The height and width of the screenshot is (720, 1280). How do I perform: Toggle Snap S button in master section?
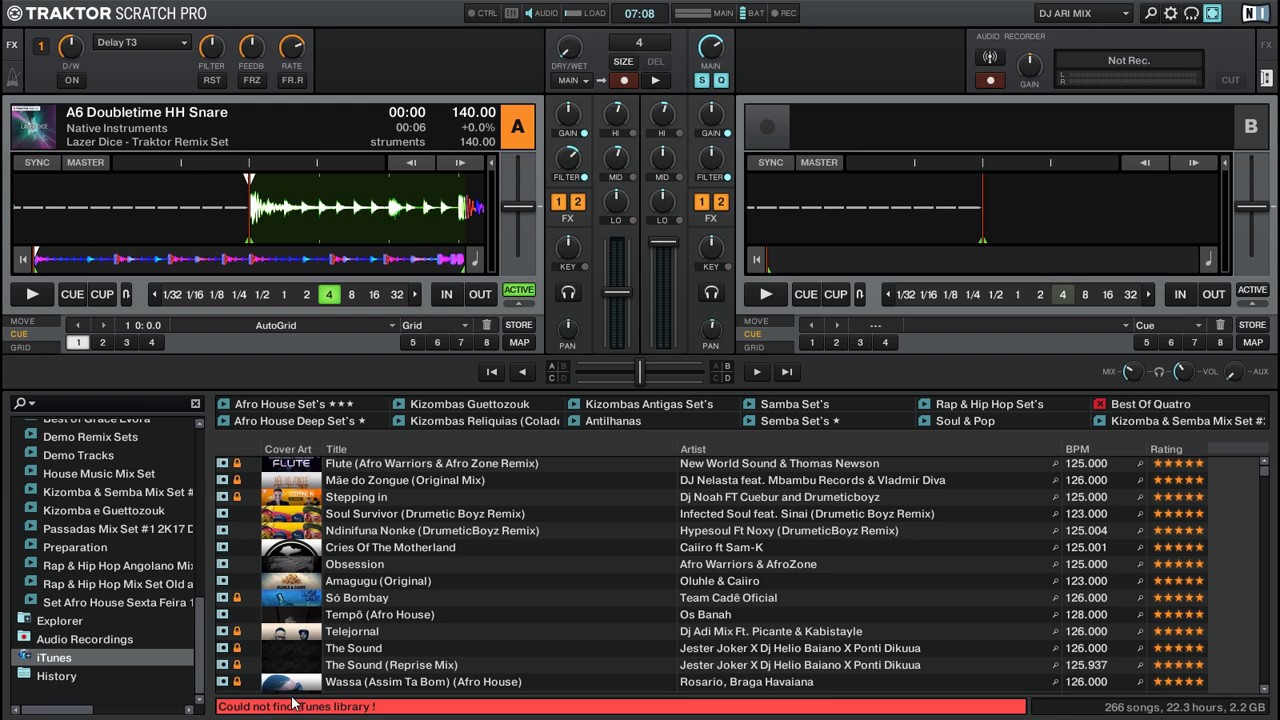pyautogui.click(x=702, y=80)
